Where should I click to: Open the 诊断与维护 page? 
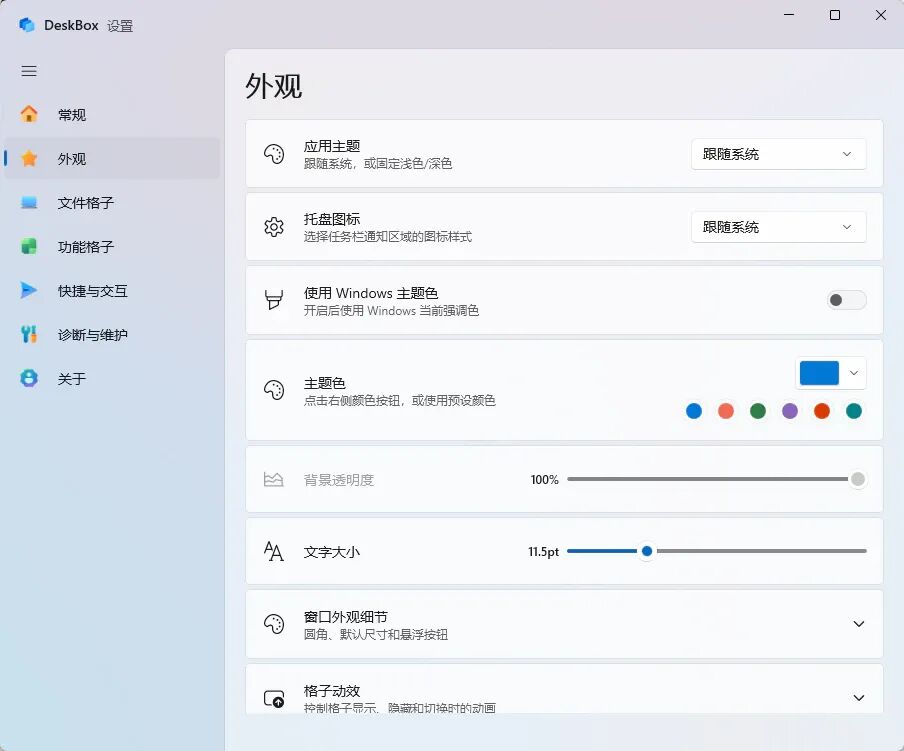click(112, 335)
